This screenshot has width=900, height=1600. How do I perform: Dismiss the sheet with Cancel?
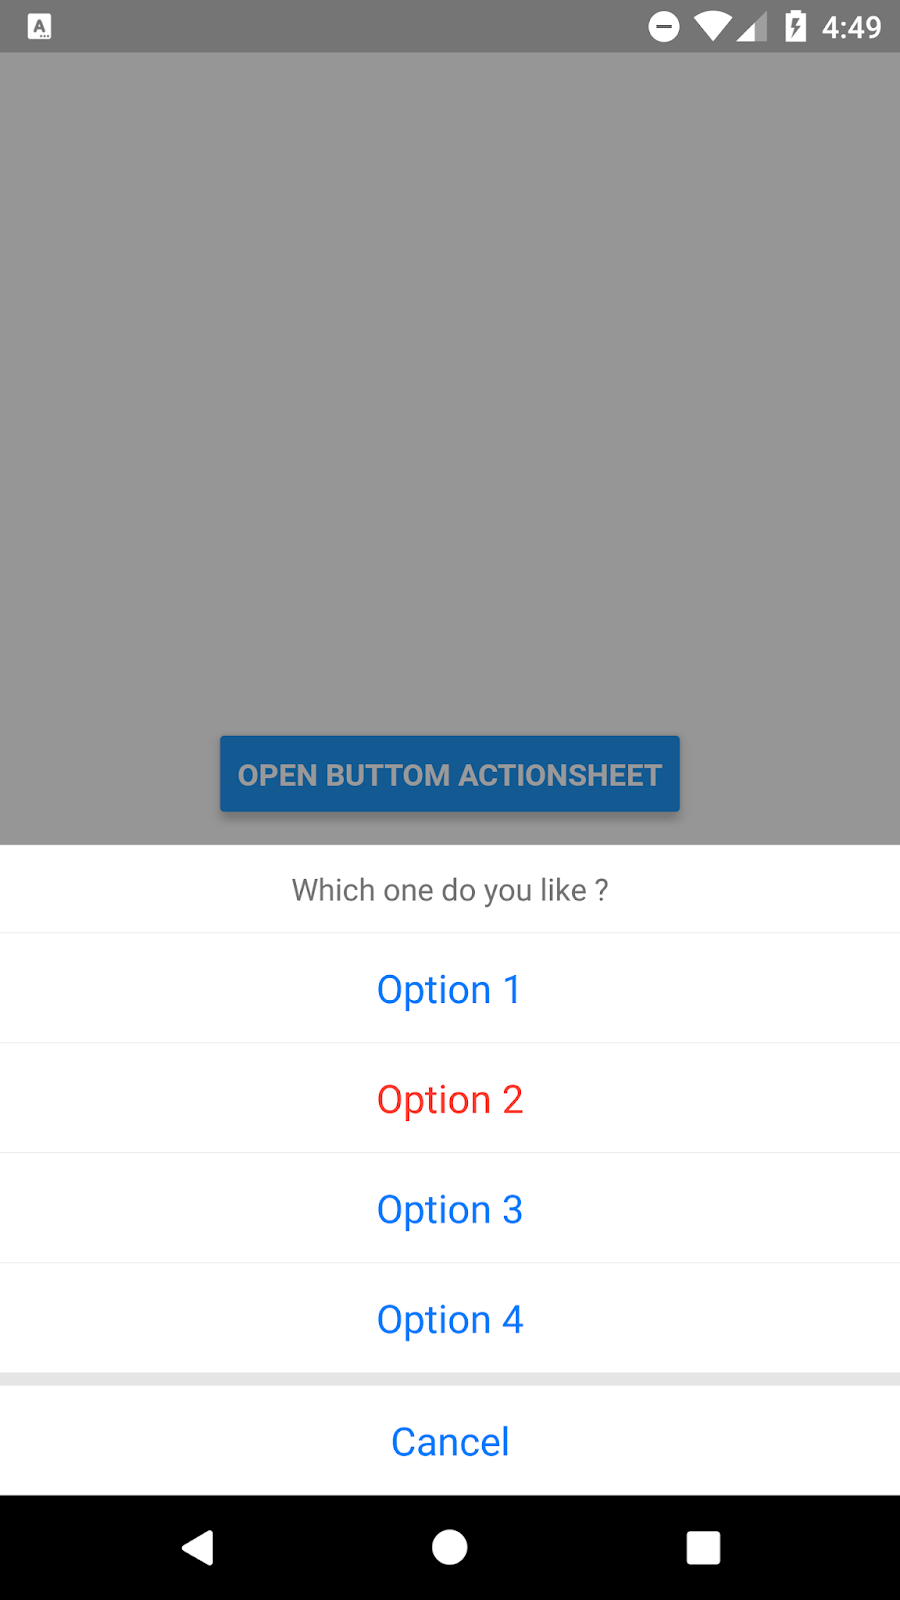(x=450, y=1440)
